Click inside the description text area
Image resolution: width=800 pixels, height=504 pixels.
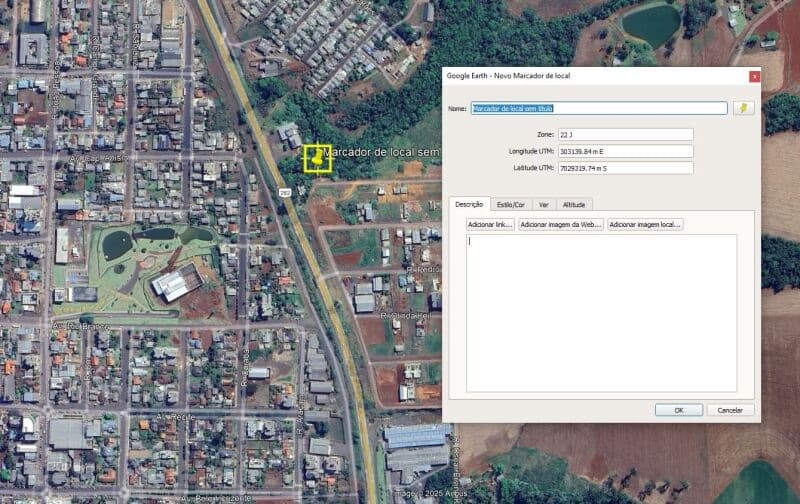point(601,313)
